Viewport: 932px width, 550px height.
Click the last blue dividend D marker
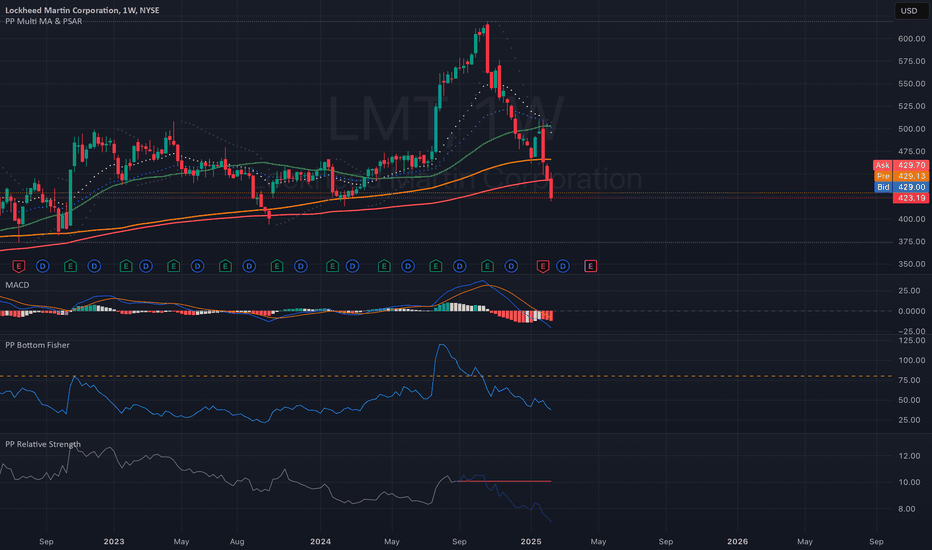563,266
